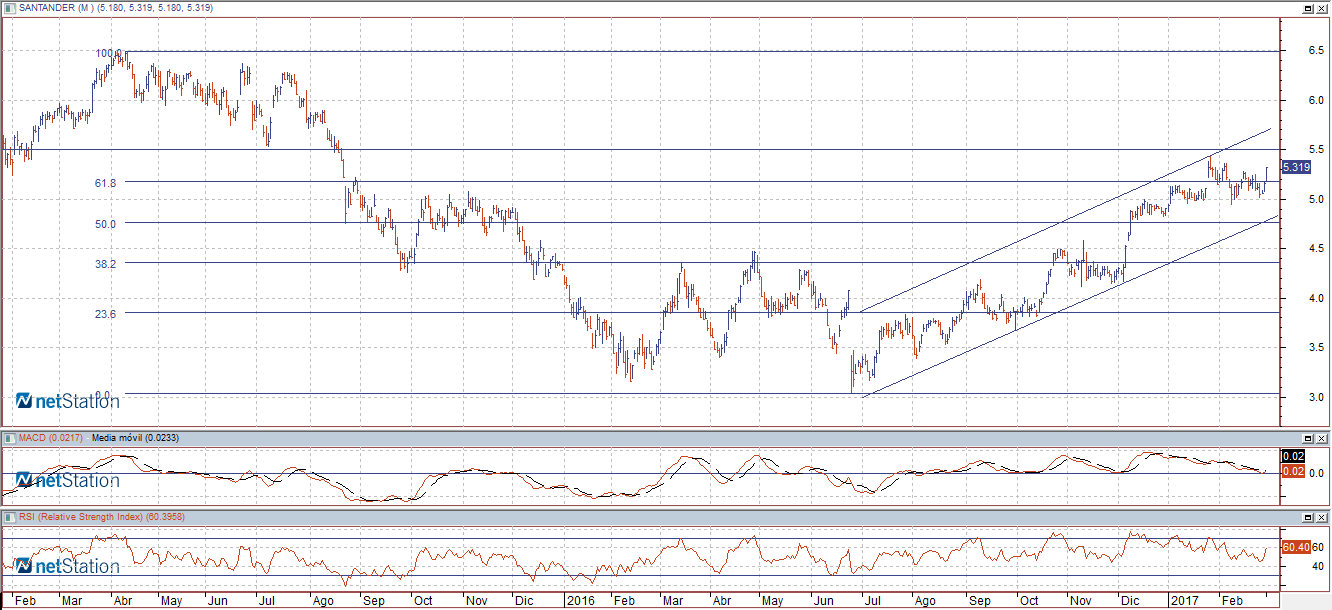1332x610 pixels.
Task: Maximize the SANTANDER price chart panel
Action: [x=1308, y=7]
